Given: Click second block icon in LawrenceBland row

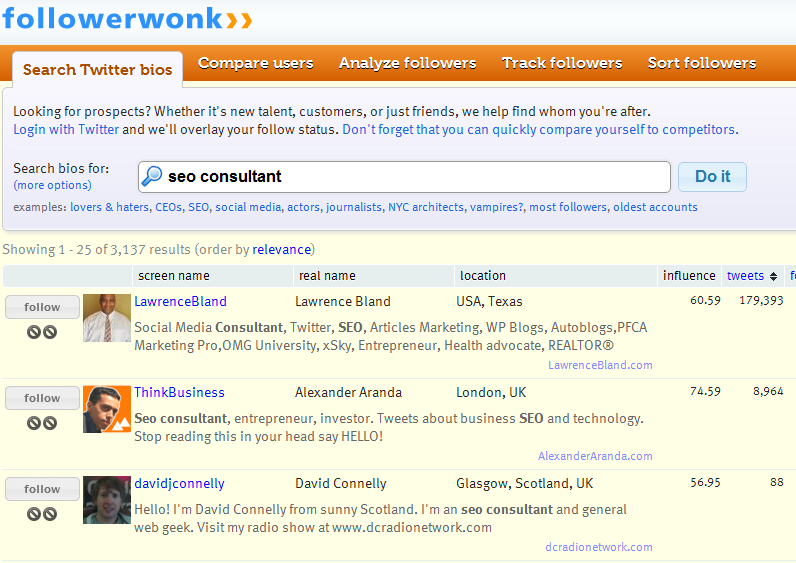Looking at the screenshot, I should coord(50,332).
